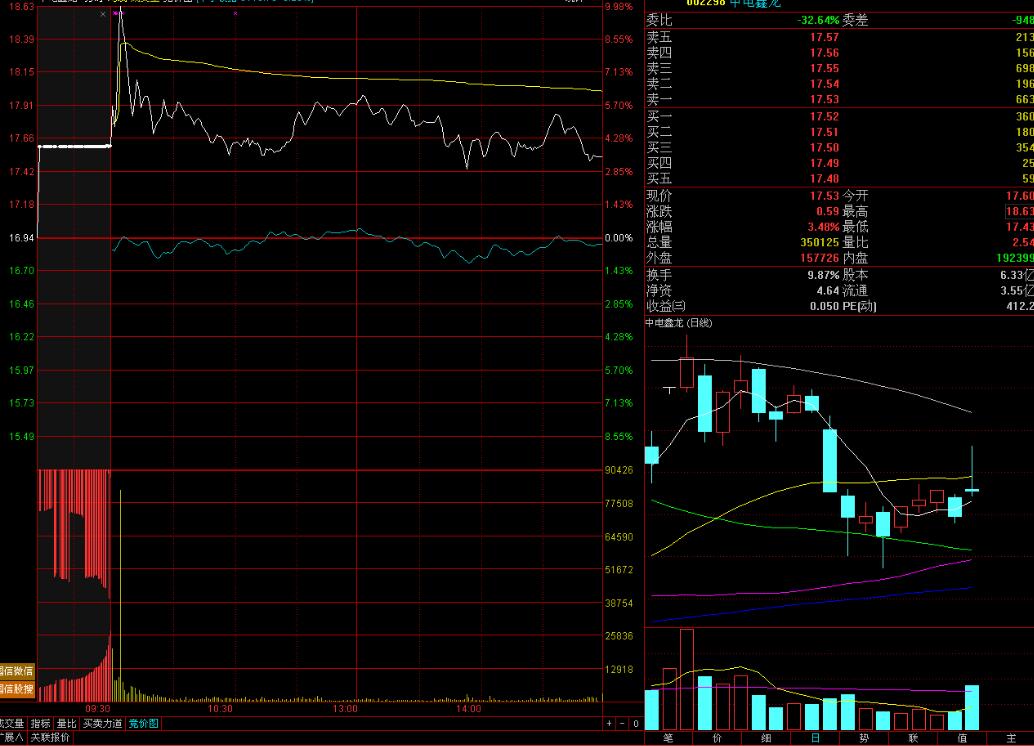The width and height of the screenshot is (1034, 746).
Task: Switch to the 量比 tab
Action: click(x=66, y=724)
